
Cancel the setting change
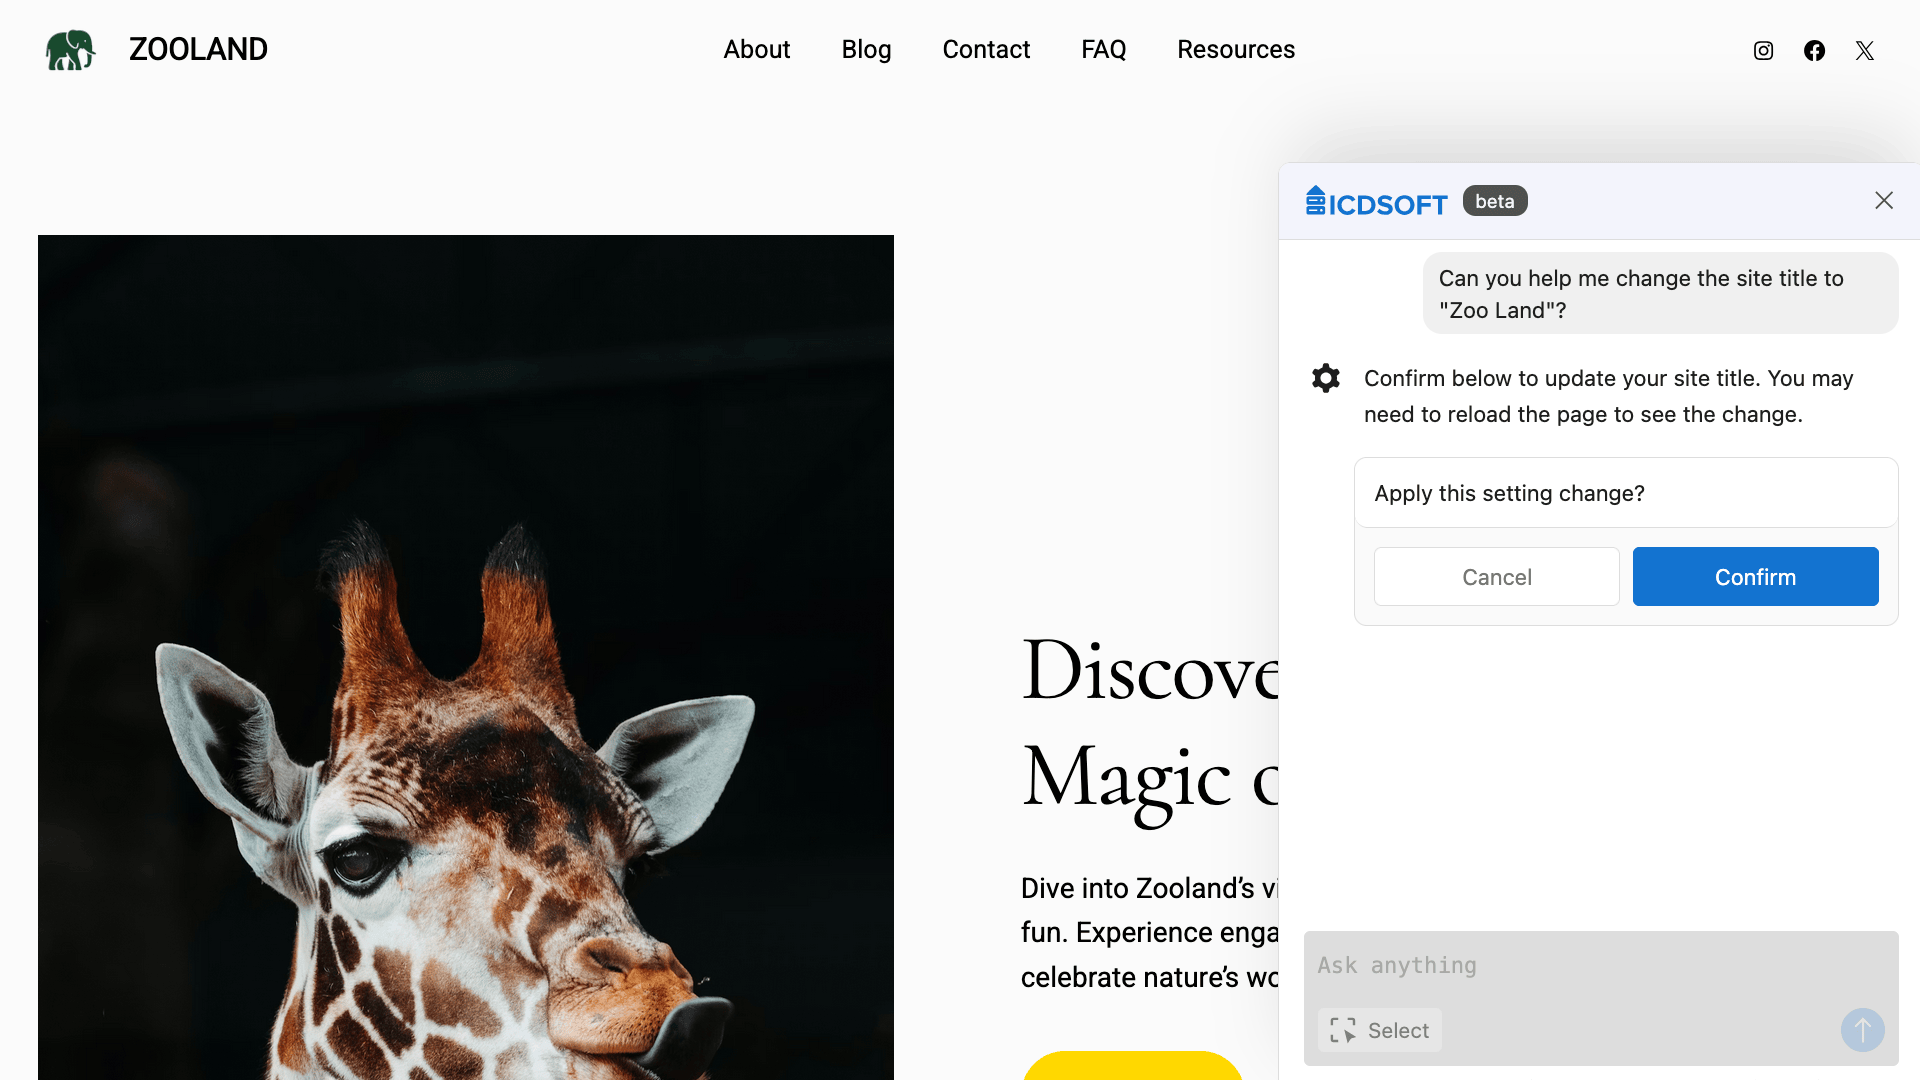click(x=1496, y=577)
